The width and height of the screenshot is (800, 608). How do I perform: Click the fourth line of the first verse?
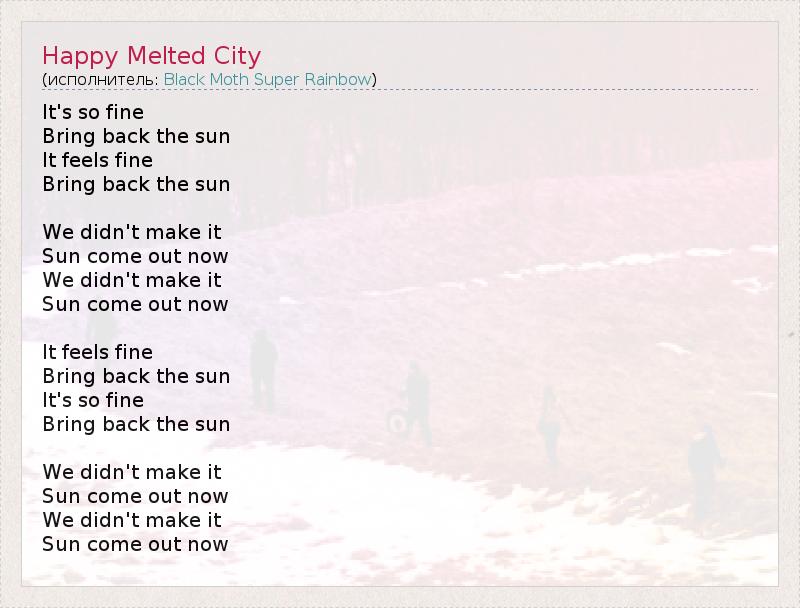pos(136,184)
